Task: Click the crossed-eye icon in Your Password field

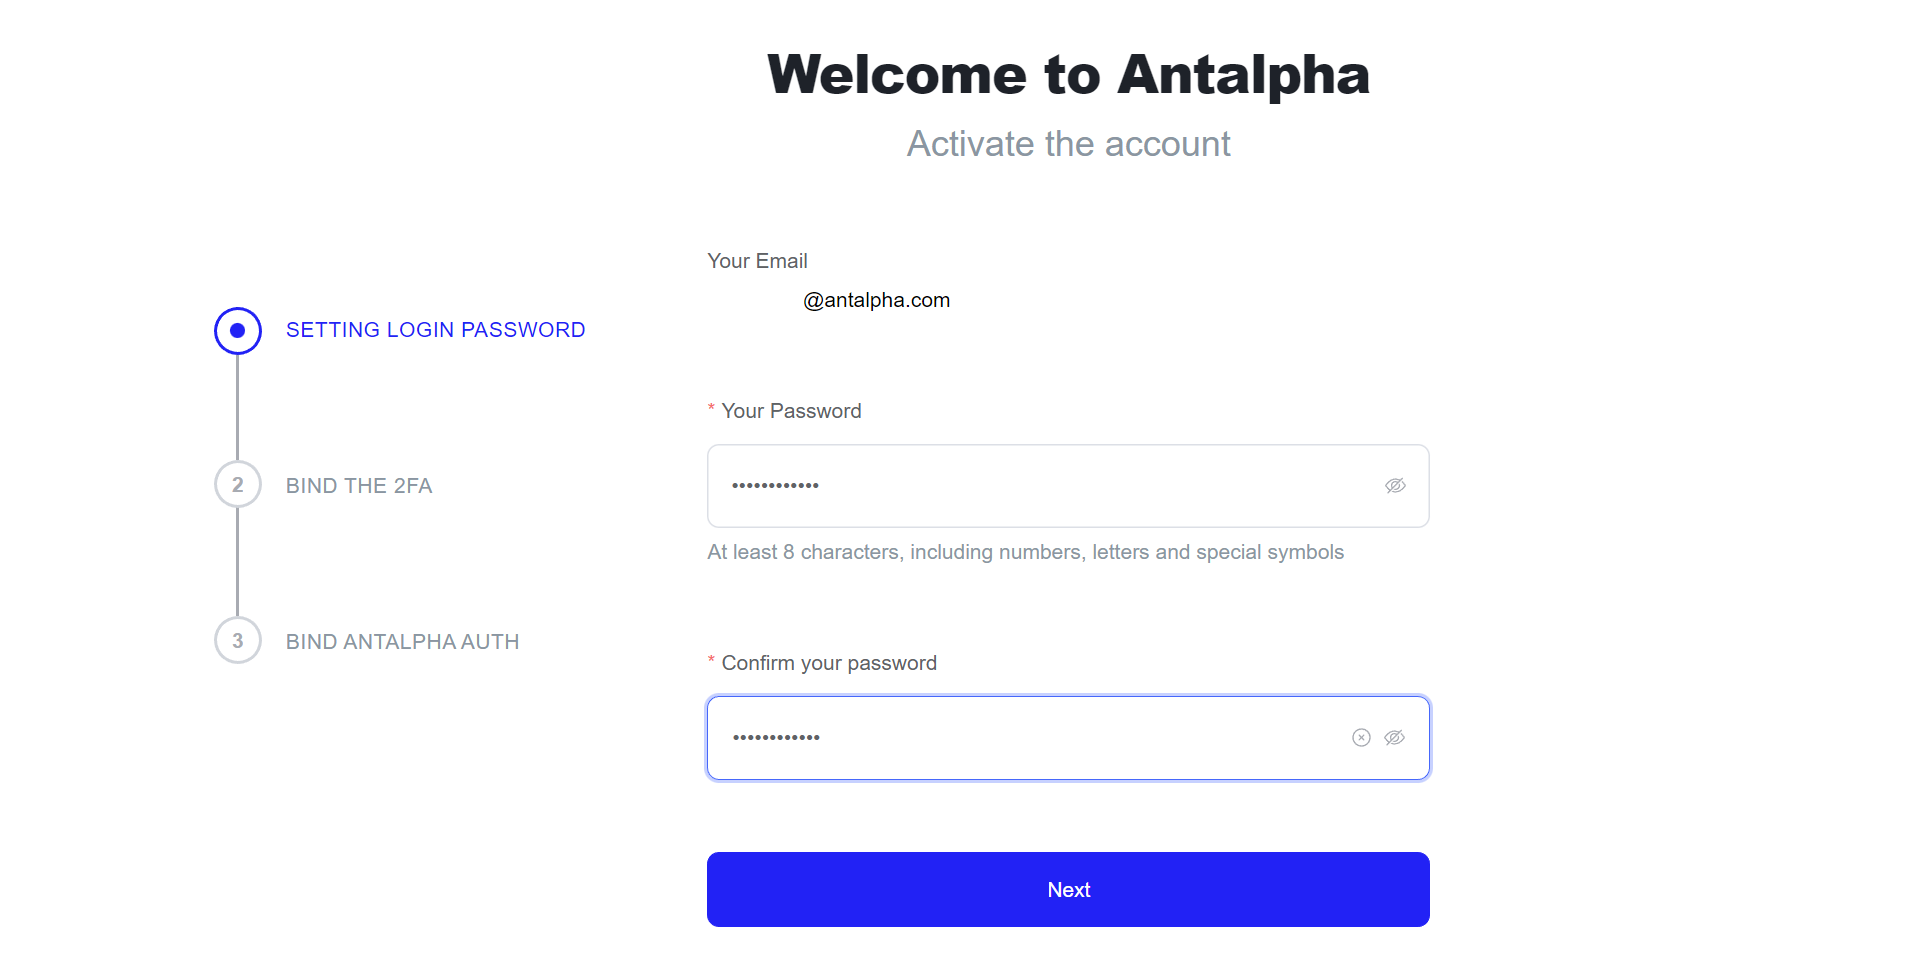Action: (1395, 486)
